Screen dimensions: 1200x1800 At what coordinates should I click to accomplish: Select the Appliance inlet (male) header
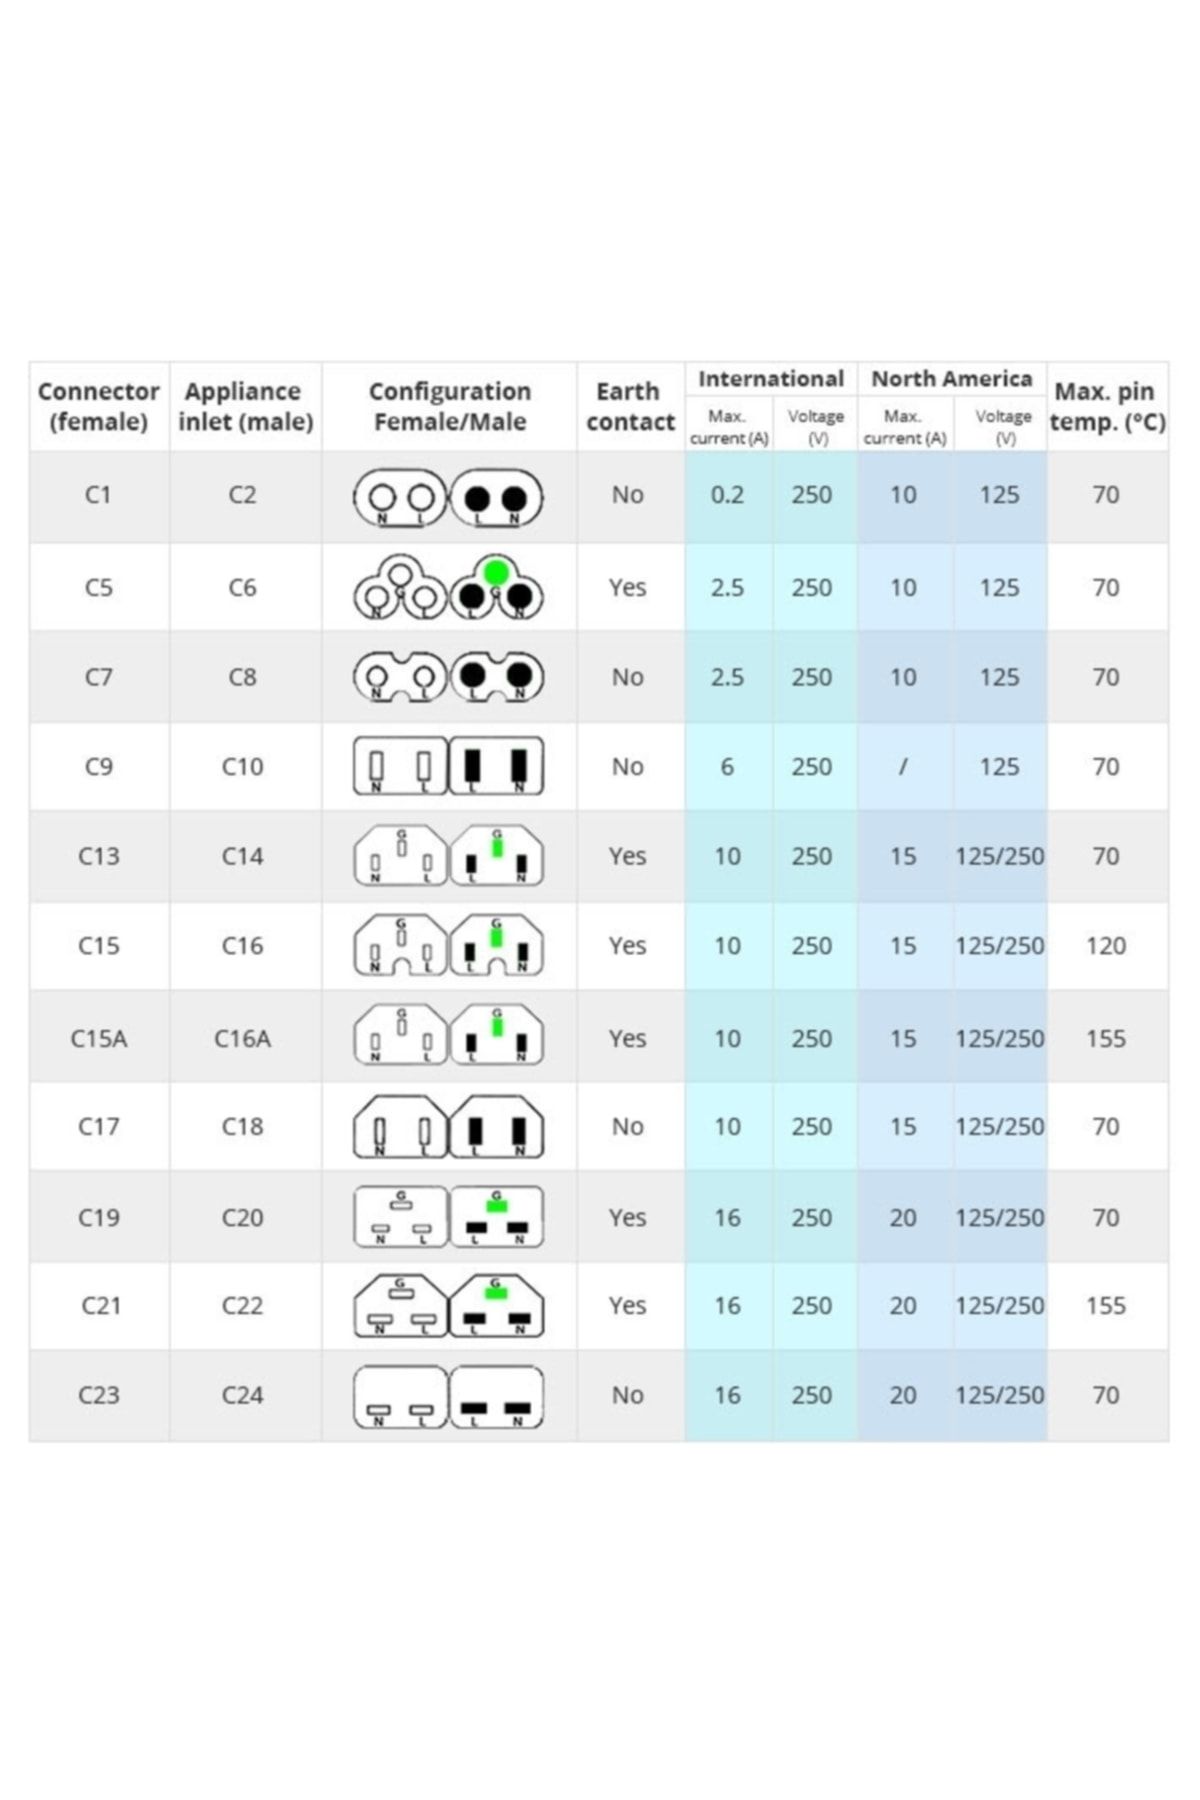(245, 406)
